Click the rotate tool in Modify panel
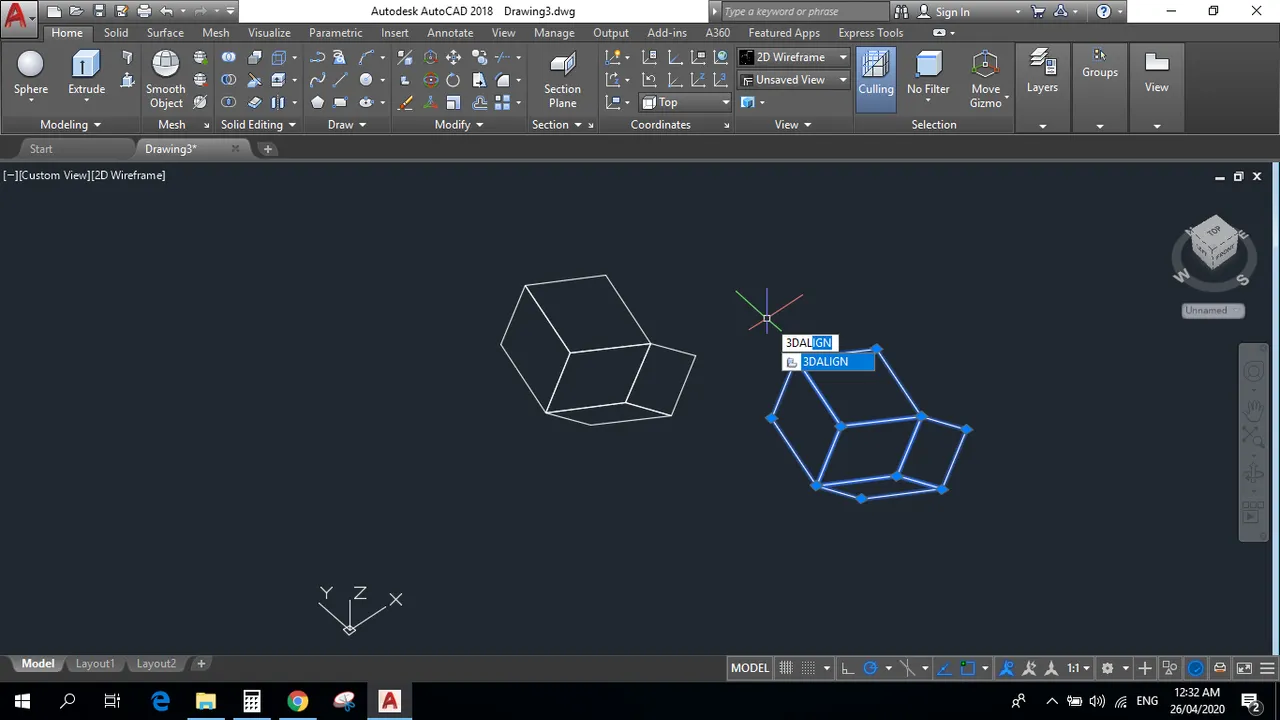 453,80
